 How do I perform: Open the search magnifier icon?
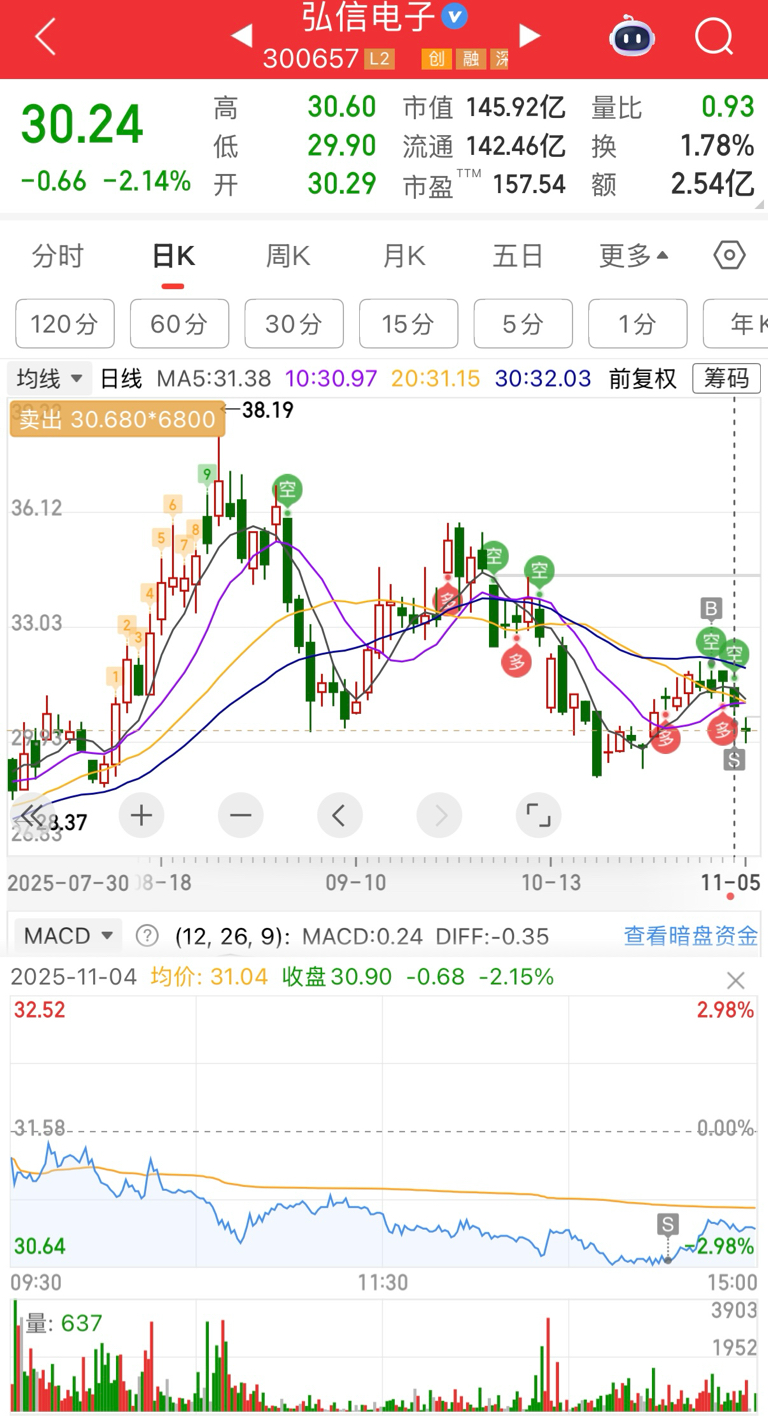coord(714,38)
